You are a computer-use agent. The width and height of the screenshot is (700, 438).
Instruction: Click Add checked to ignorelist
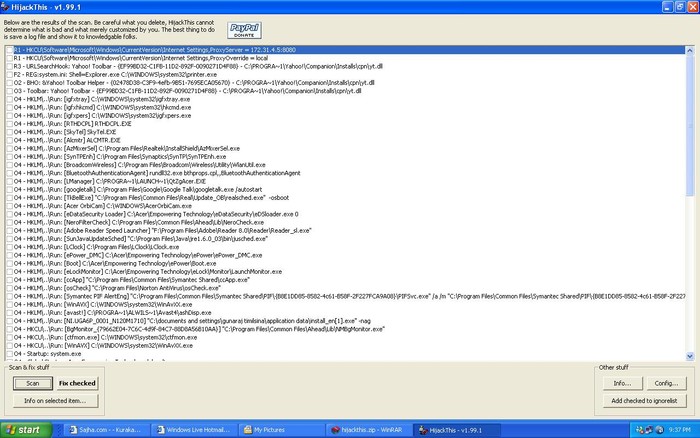pos(643,401)
